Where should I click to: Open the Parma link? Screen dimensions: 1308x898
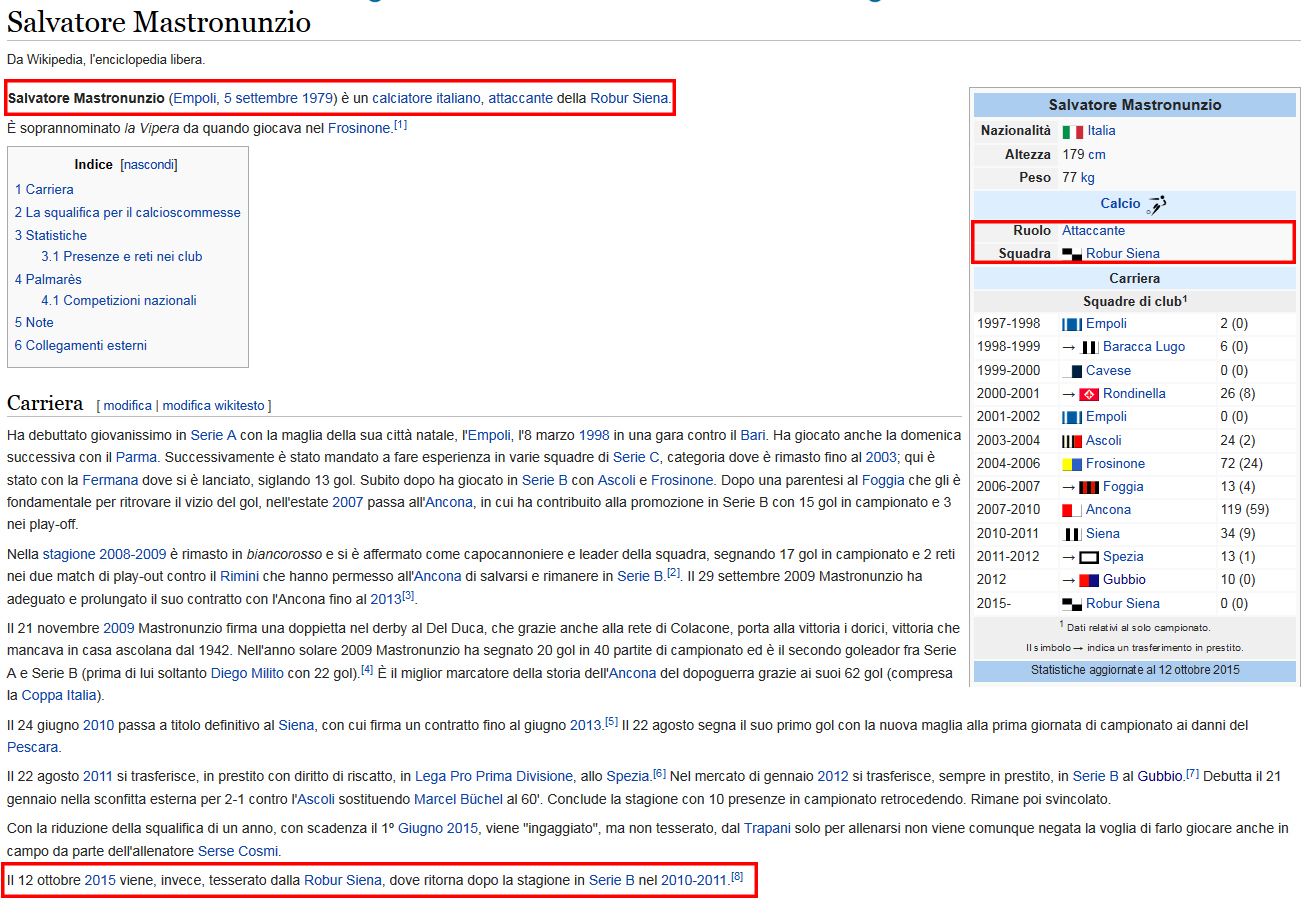point(136,456)
